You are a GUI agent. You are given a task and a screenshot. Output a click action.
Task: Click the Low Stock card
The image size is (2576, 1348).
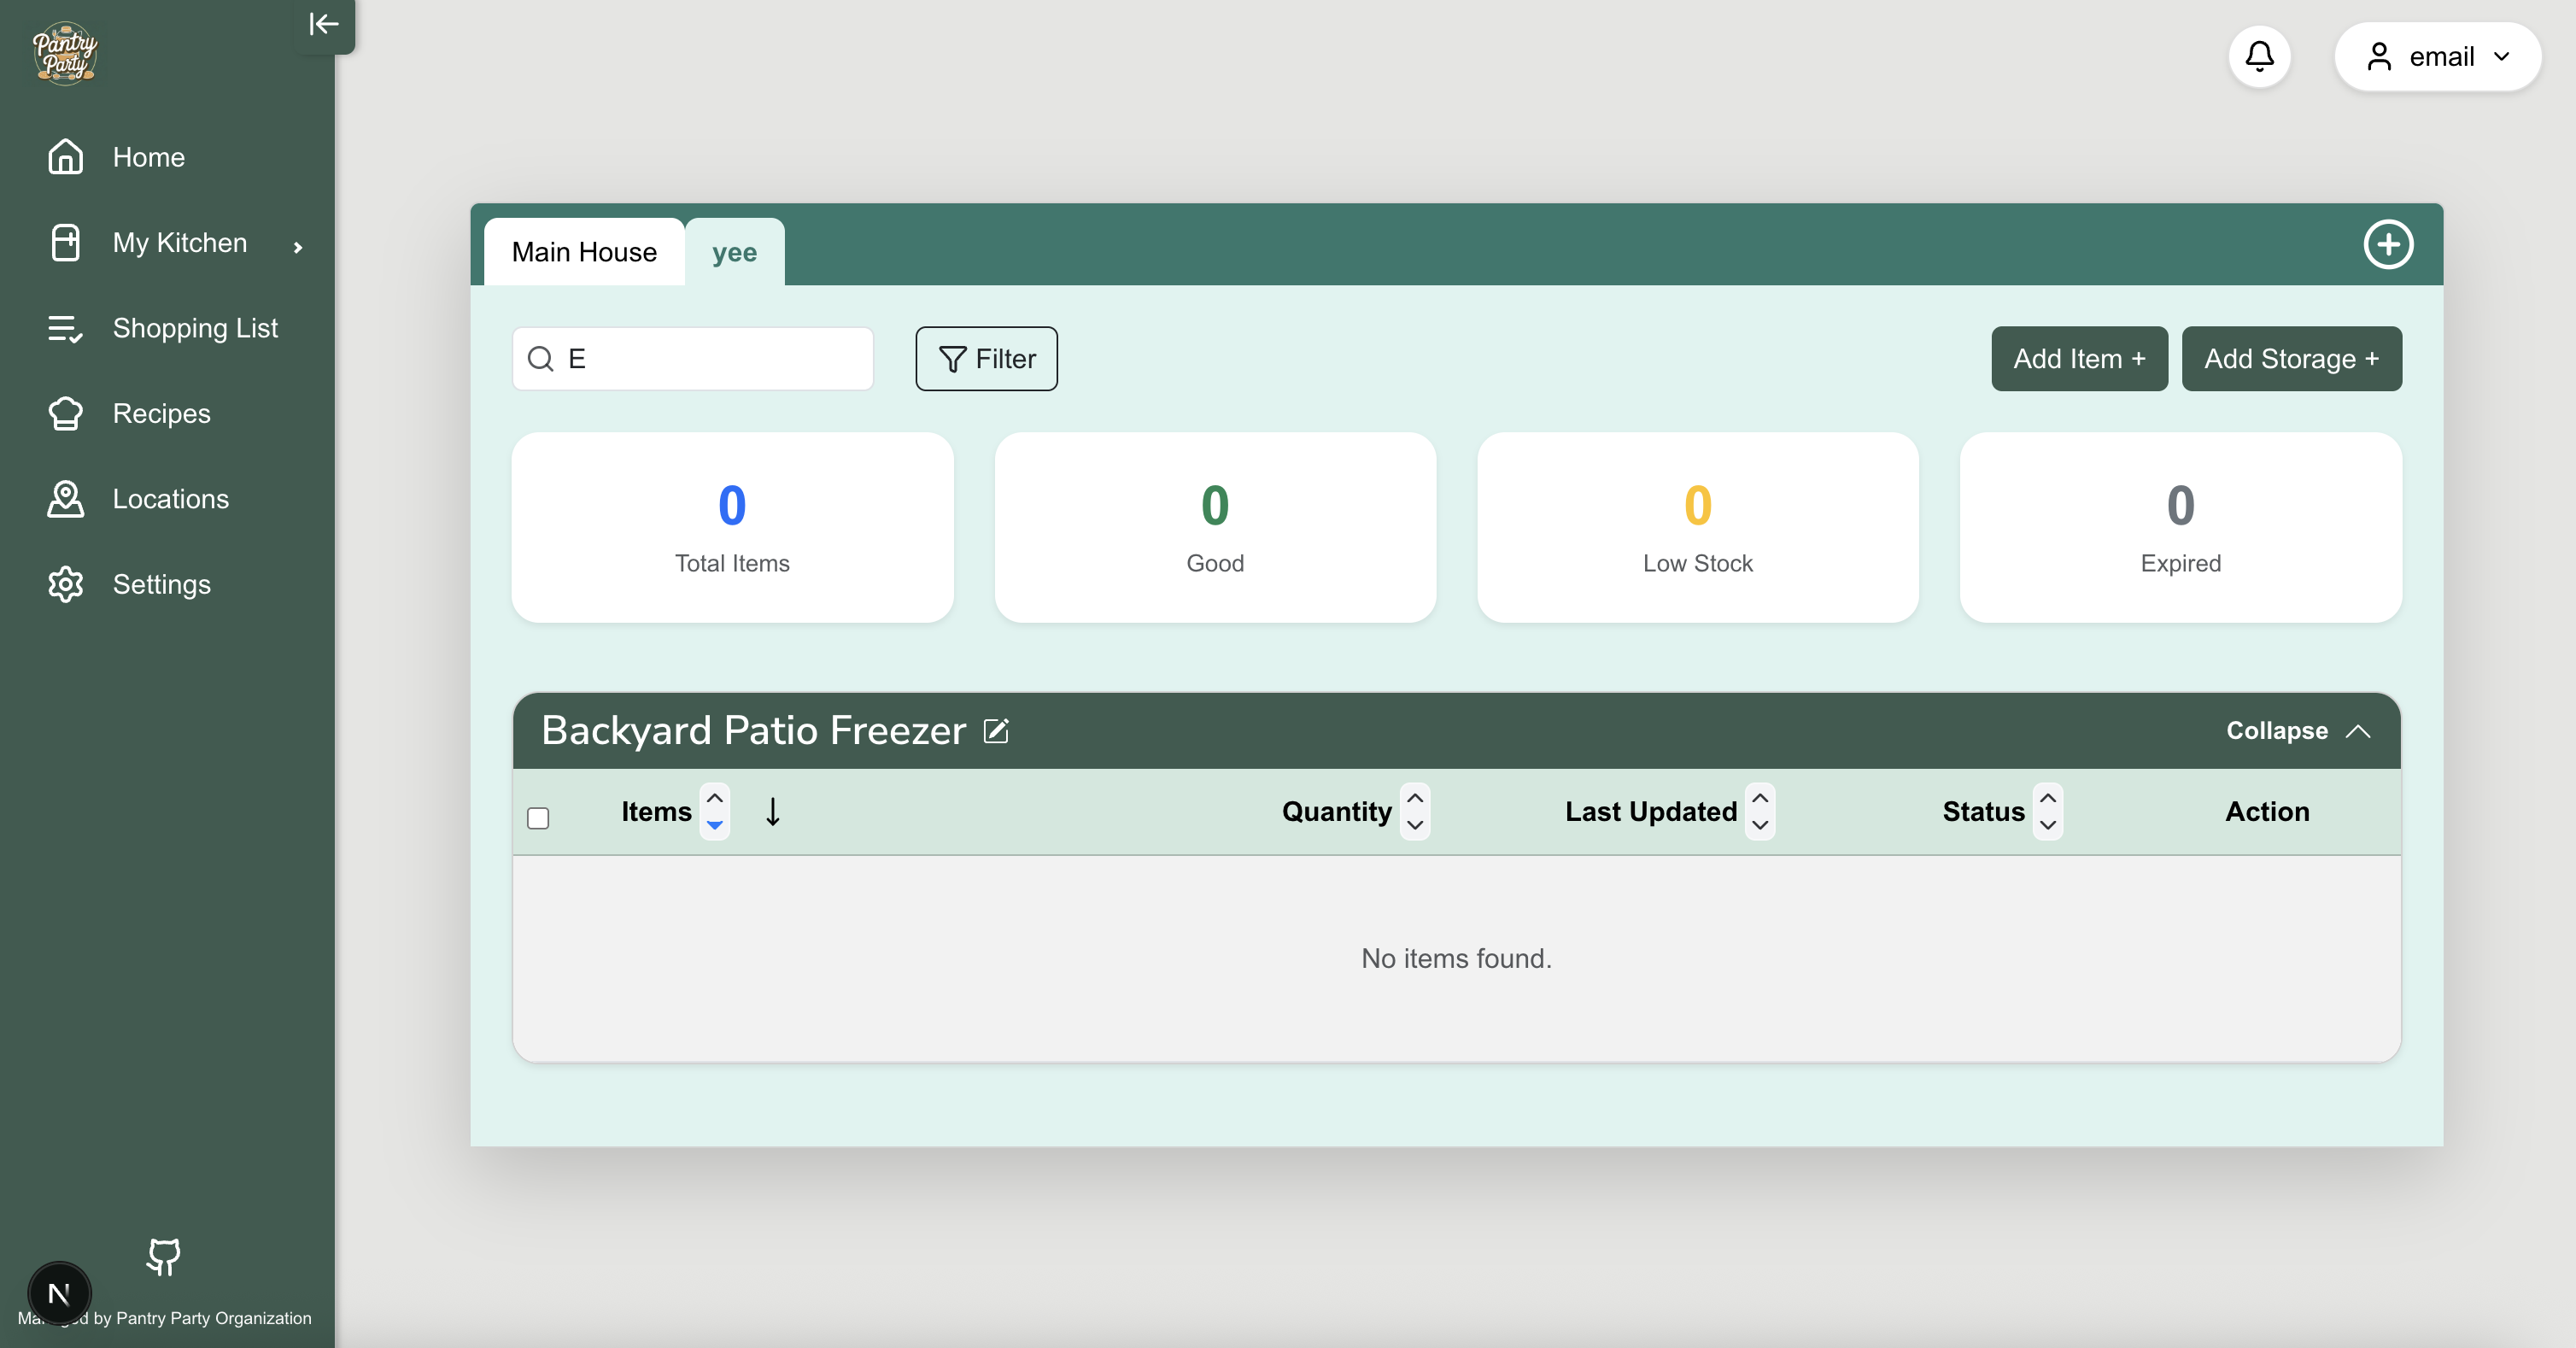1697,527
